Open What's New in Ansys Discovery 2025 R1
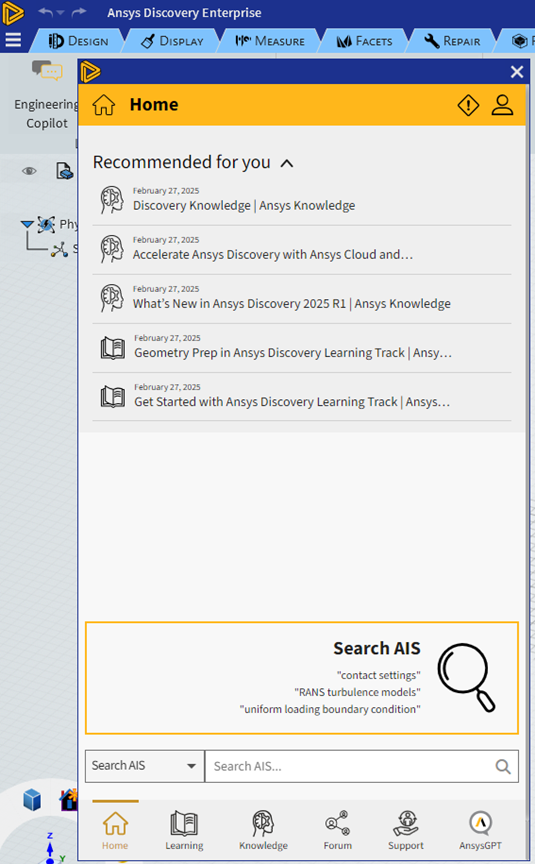Image resolution: width=535 pixels, height=864 pixels. (x=291, y=304)
